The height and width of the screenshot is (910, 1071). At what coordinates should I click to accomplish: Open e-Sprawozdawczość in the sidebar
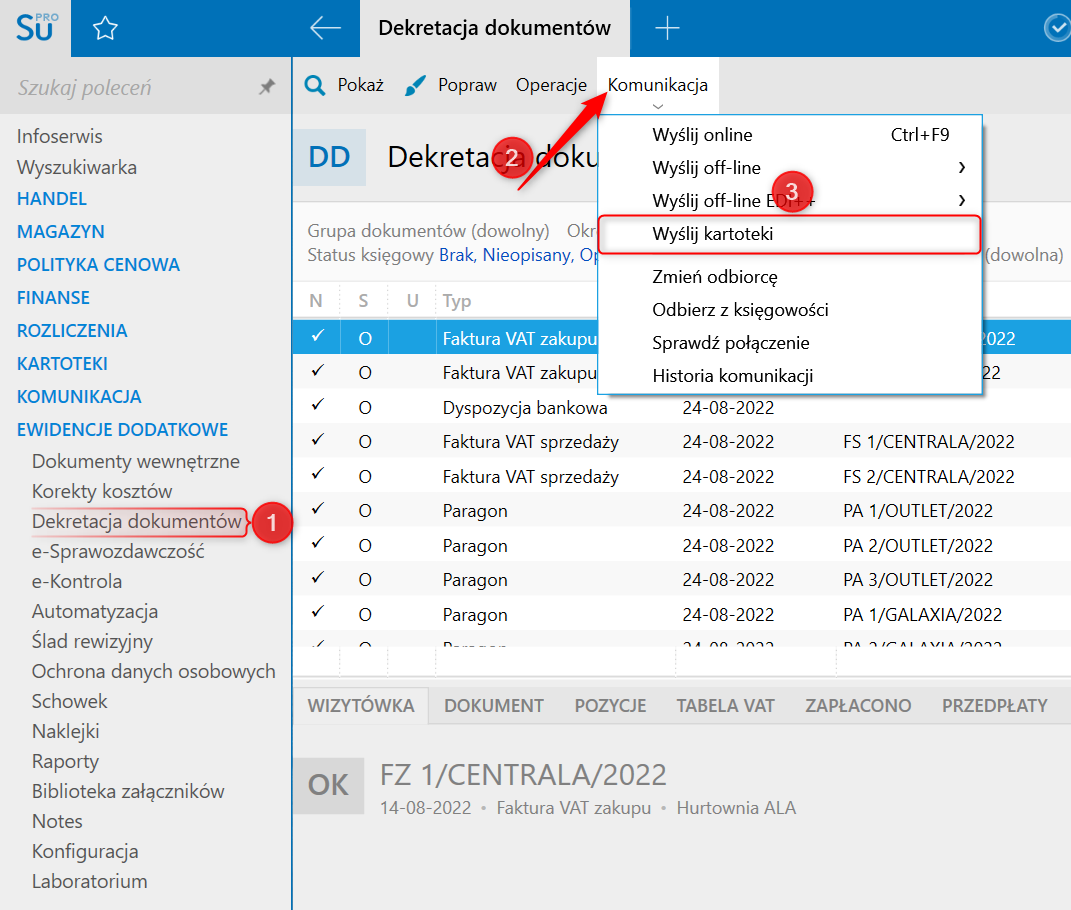click(x=118, y=551)
